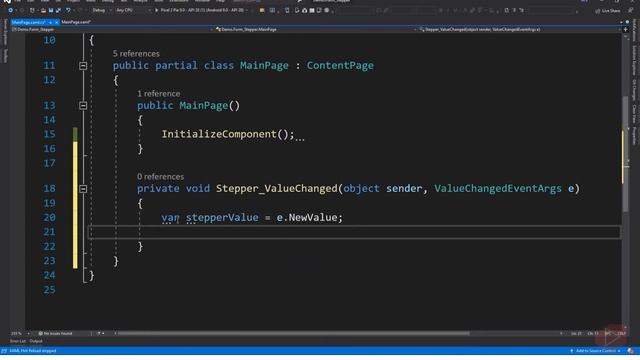640x360 pixels.
Task: Open the Error List panel tab
Action: (18, 341)
